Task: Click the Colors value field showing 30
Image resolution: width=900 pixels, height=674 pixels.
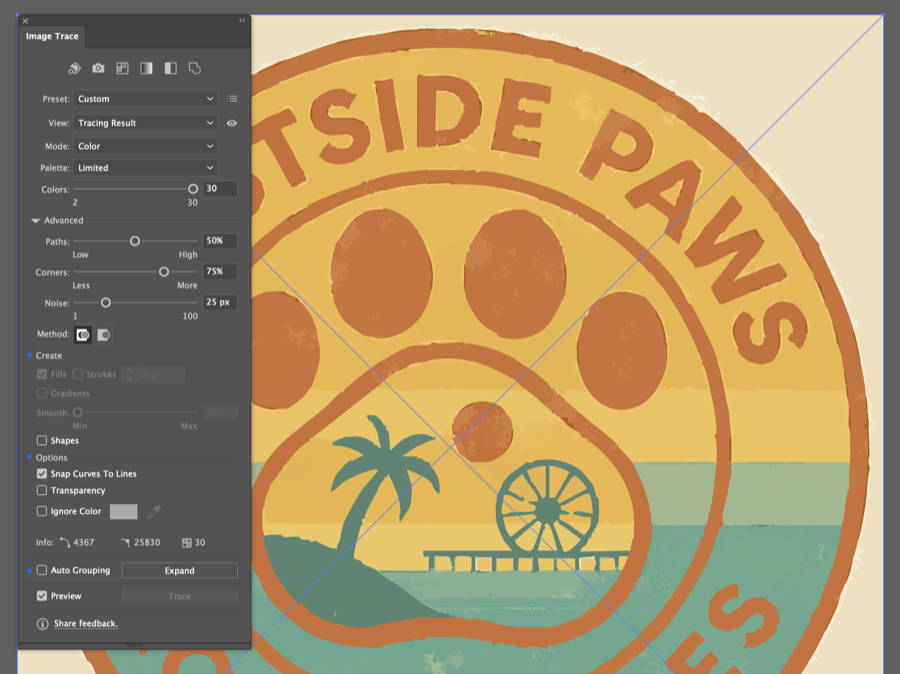Action: tap(220, 189)
